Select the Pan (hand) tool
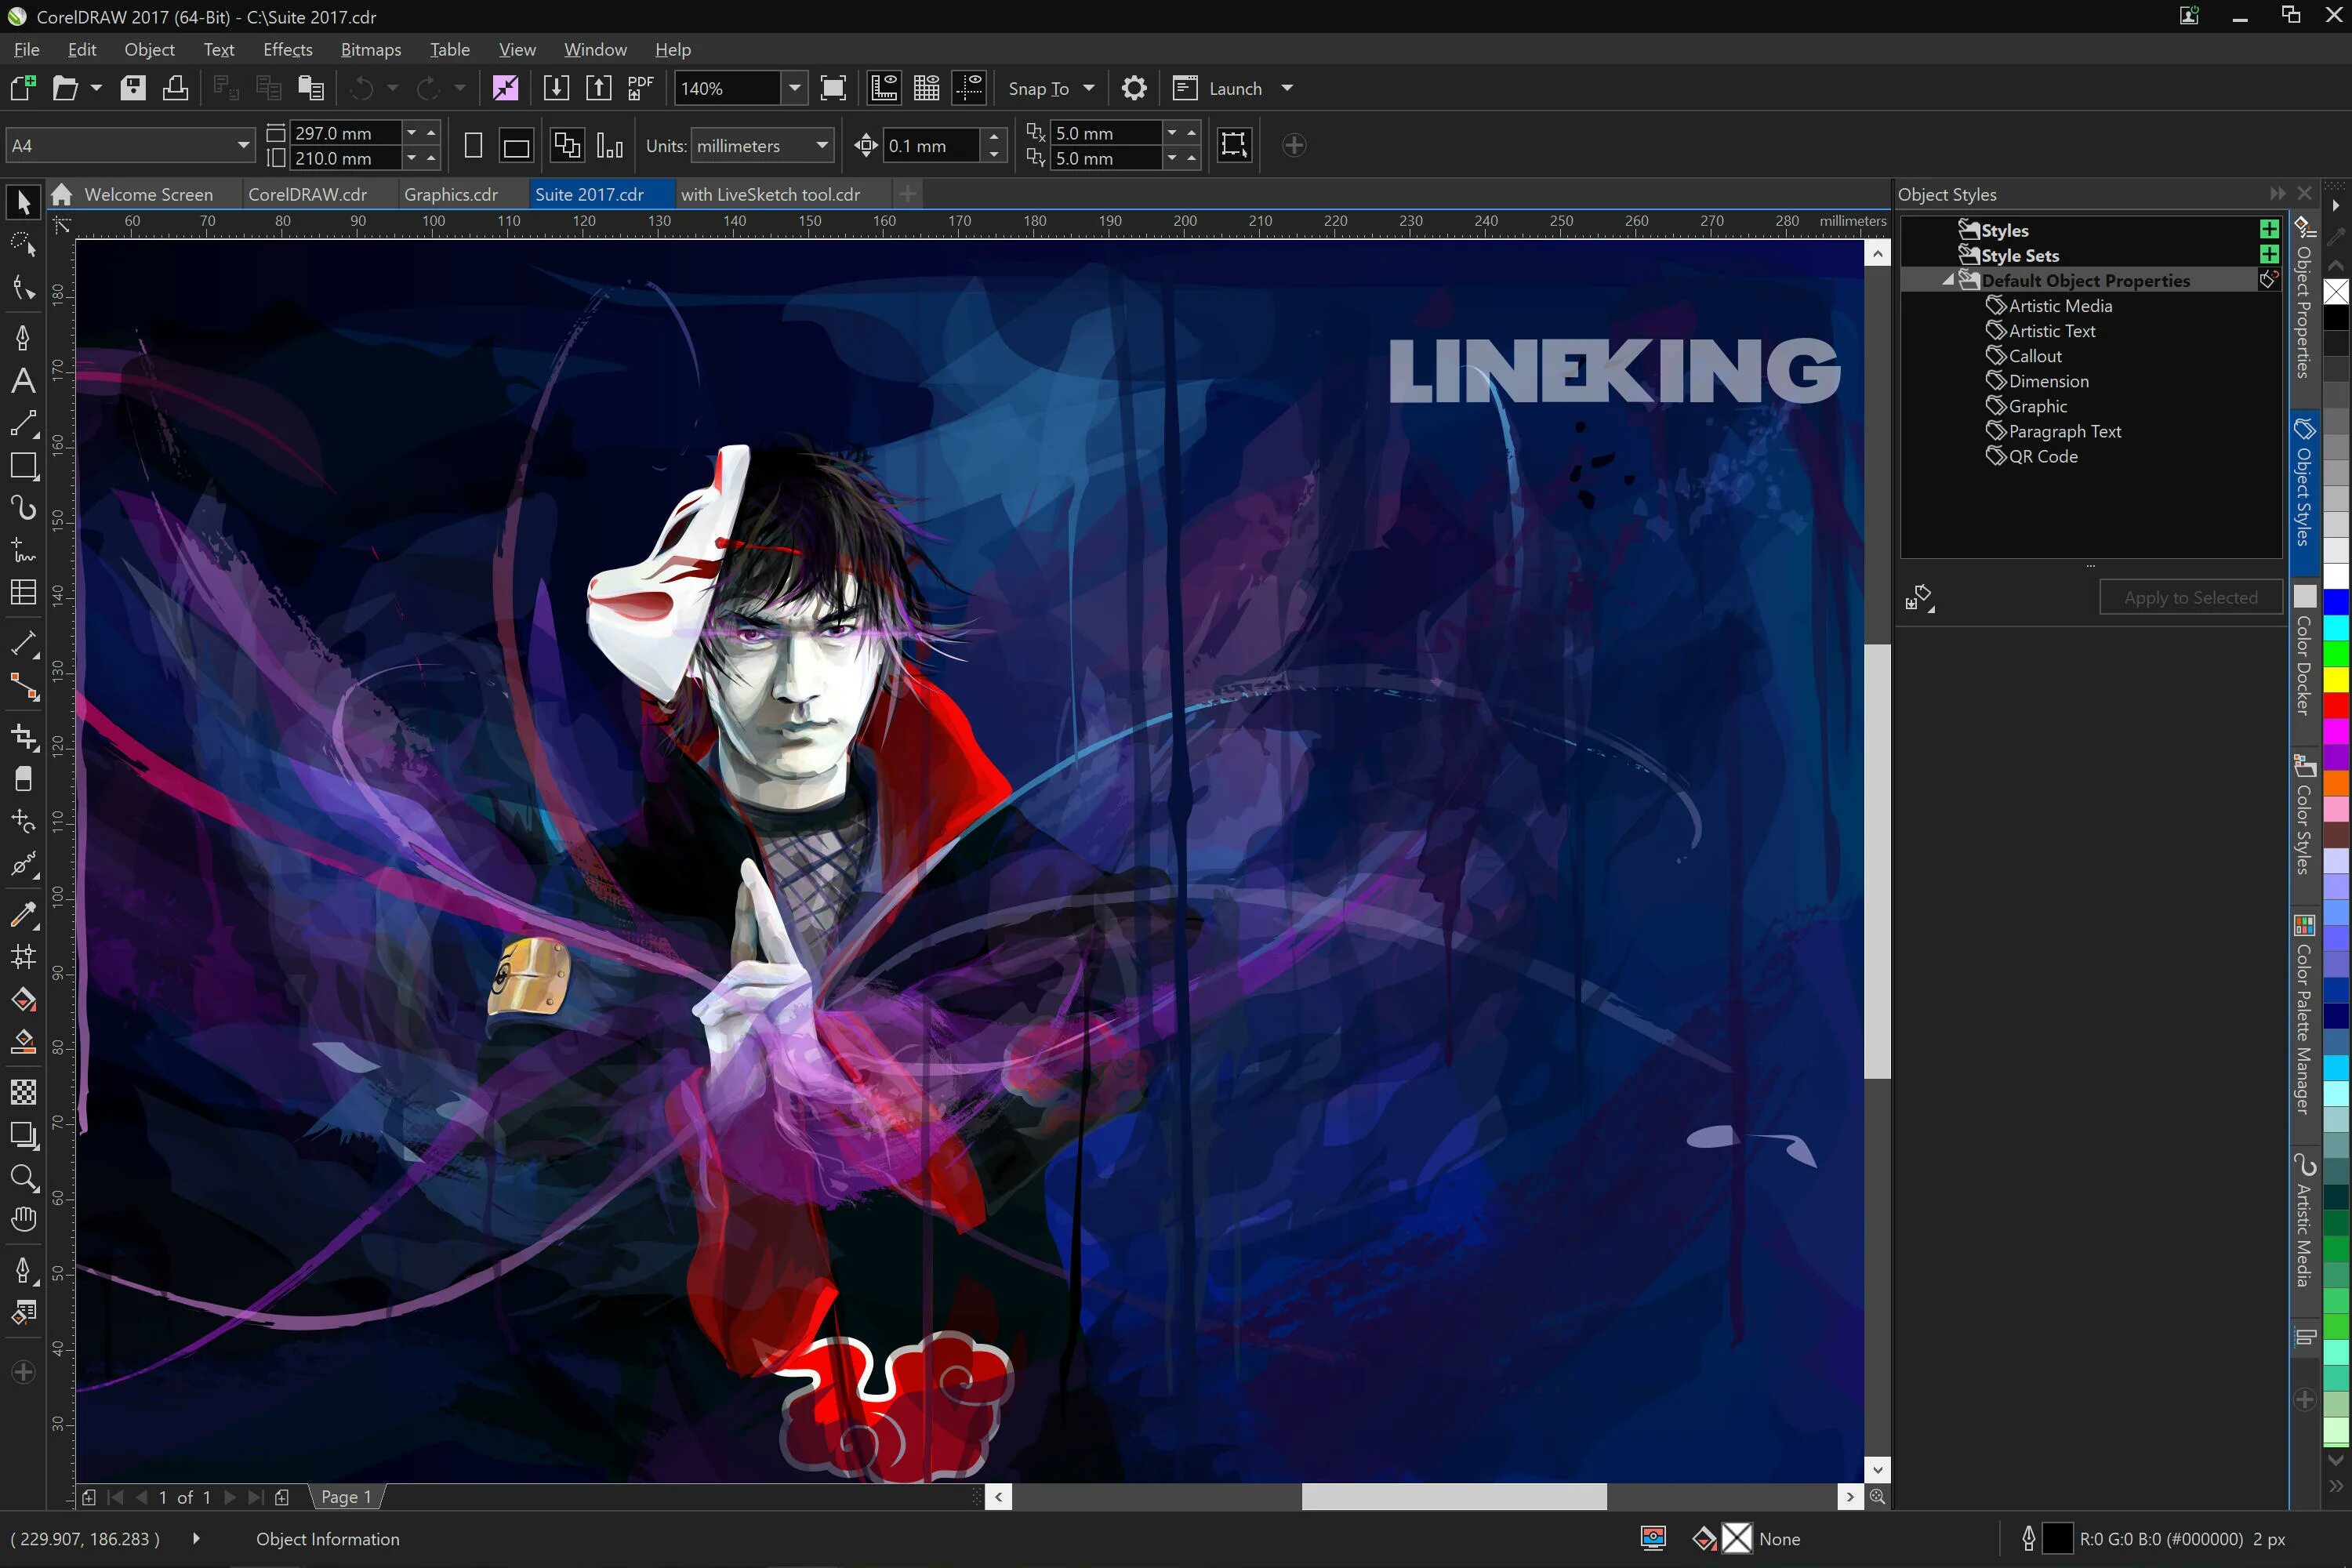The image size is (2352, 1568). tap(23, 1219)
